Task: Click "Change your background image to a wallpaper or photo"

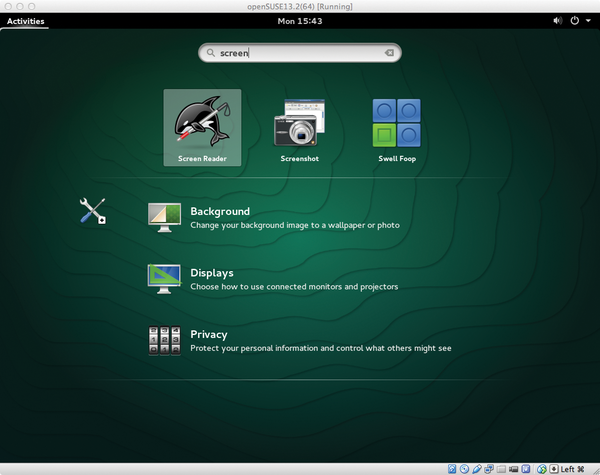Action: pyautogui.click(x=295, y=225)
